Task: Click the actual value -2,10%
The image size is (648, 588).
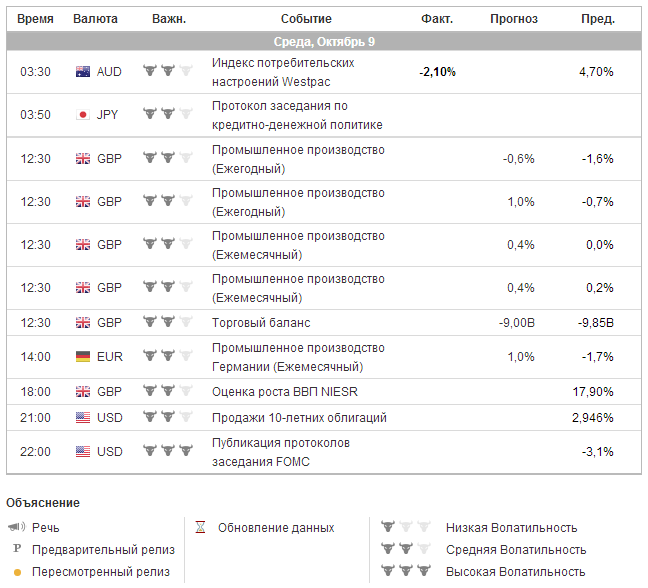Action: 437,72
